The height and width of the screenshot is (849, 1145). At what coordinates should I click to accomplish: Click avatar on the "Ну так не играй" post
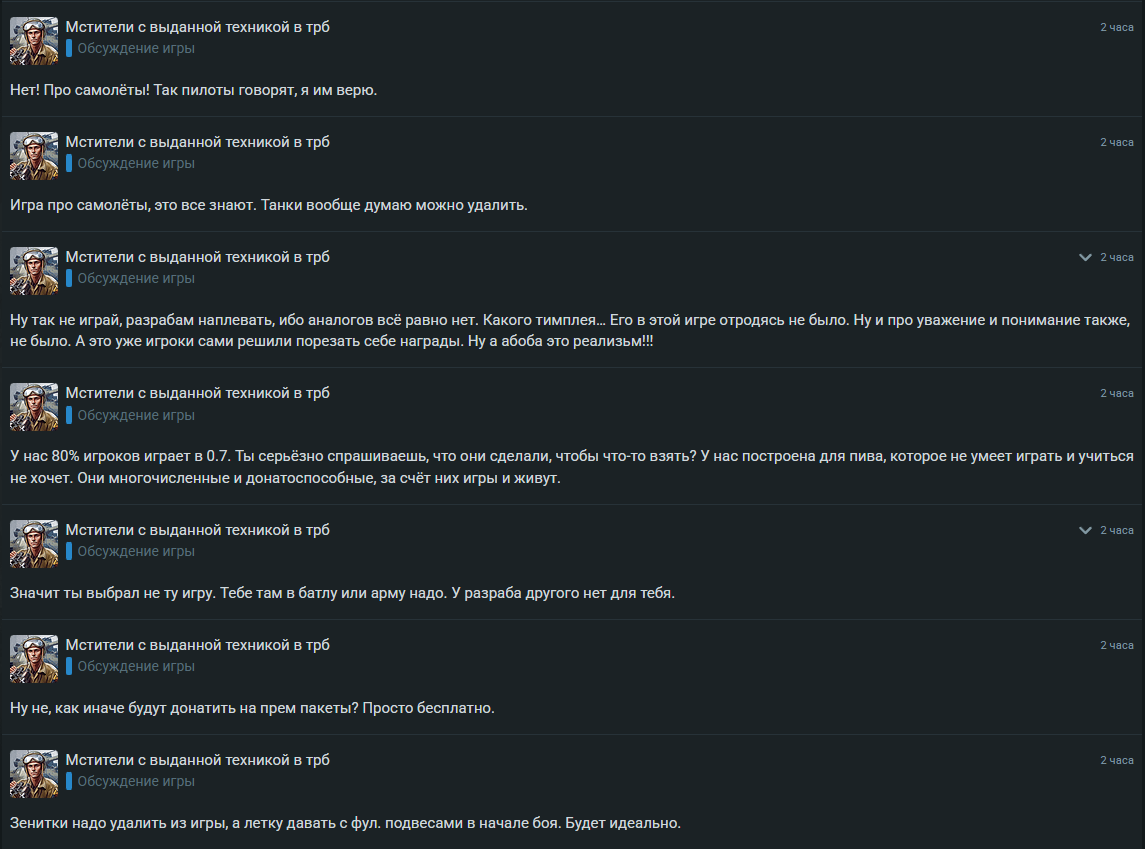[34, 271]
